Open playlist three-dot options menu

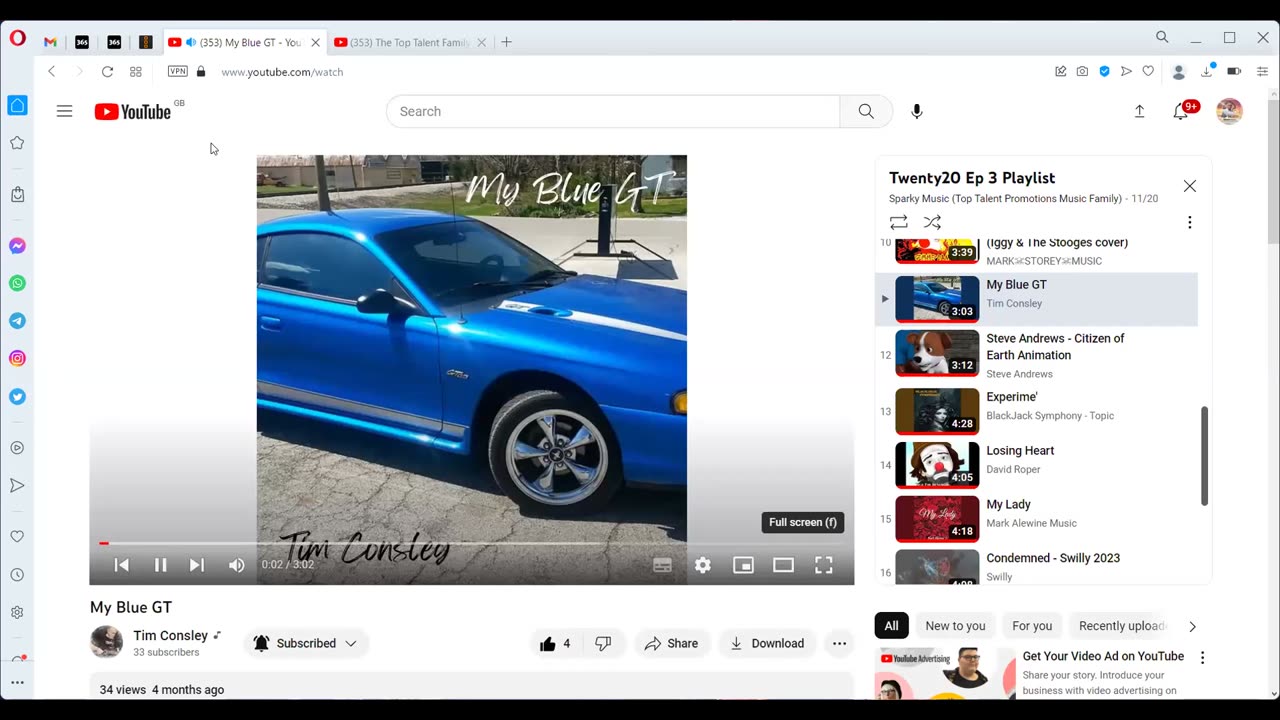coord(1189,222)
